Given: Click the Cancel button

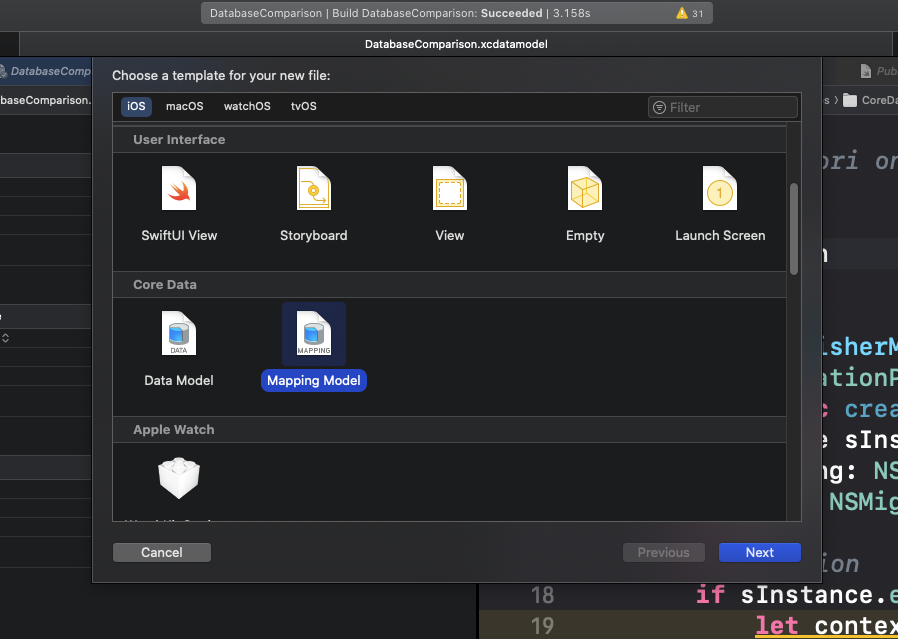Looking at the screenshot, I should click(x=161, y=552).
